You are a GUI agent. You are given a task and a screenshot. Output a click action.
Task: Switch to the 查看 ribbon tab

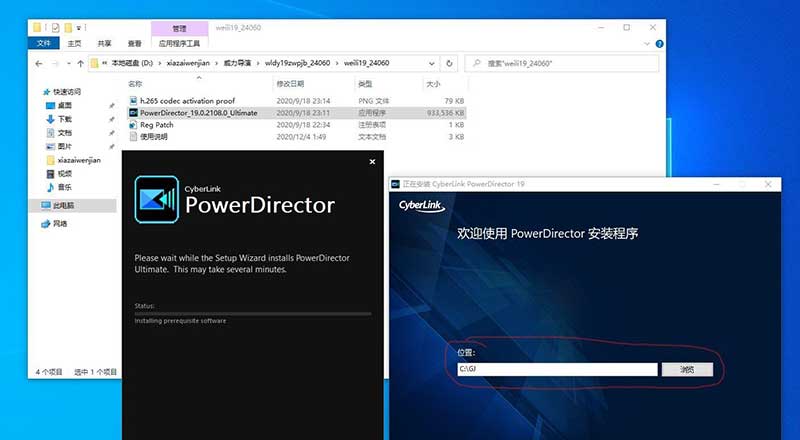click(x=135, y=43)
